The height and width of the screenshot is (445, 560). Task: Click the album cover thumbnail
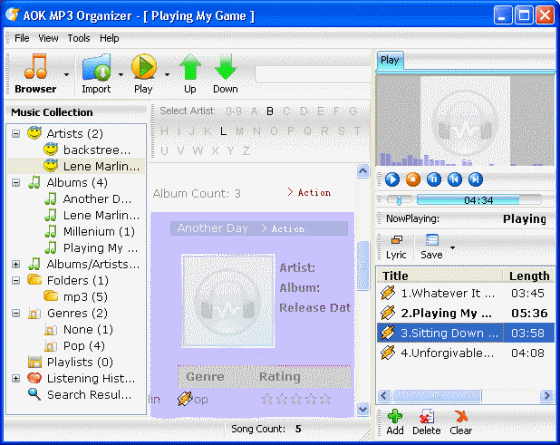pos(228,301)
